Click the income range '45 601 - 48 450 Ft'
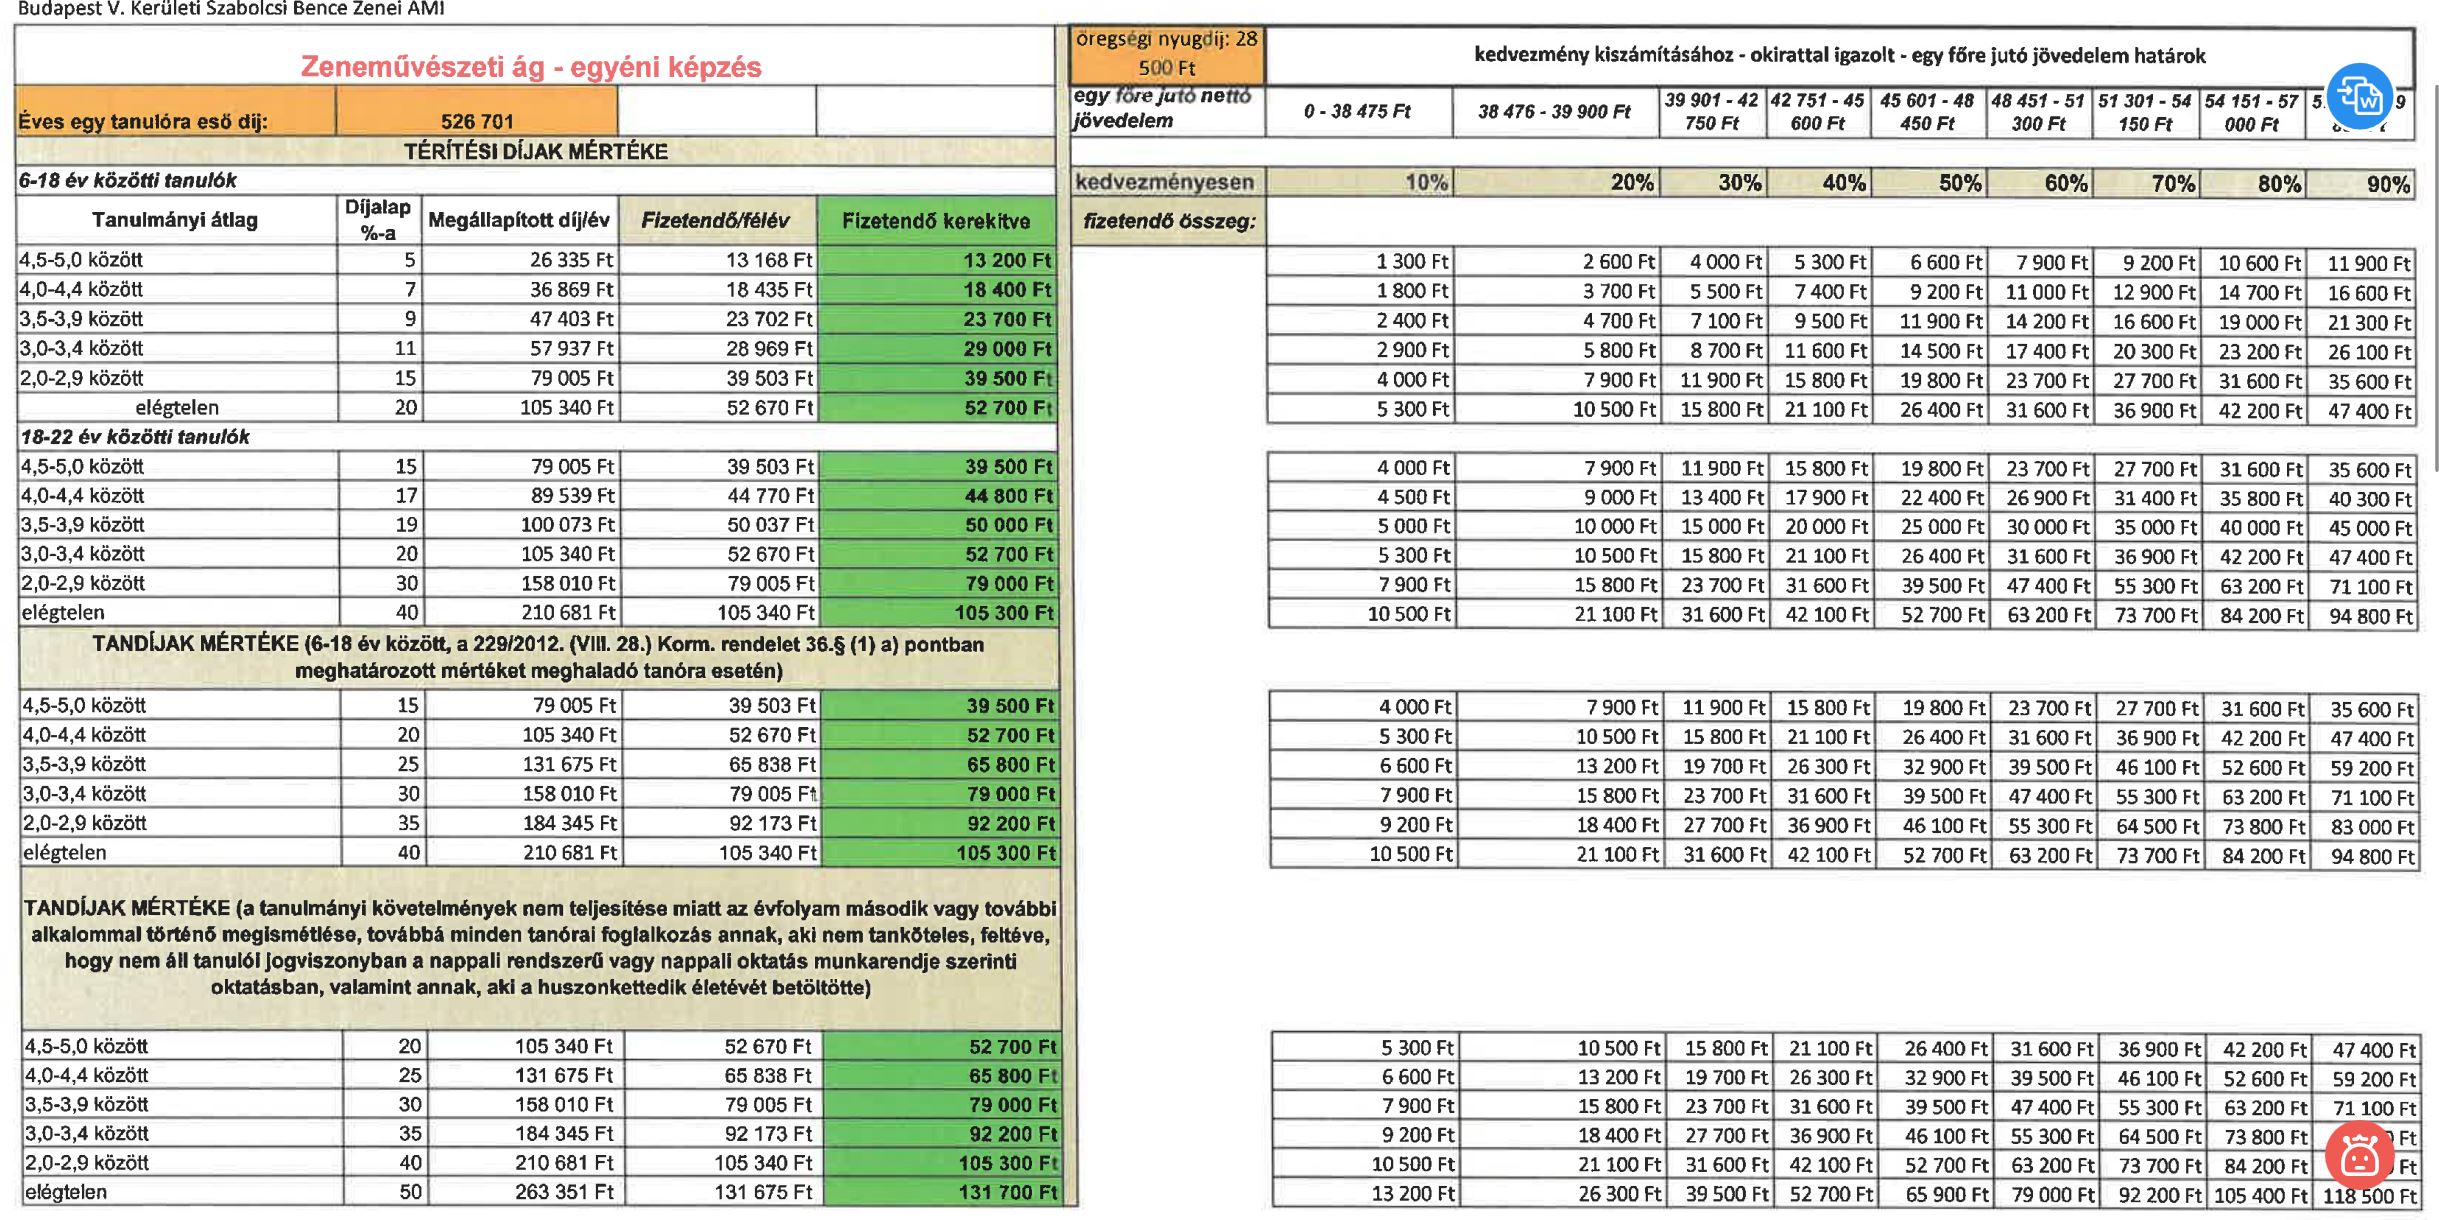 point(1927,112)
